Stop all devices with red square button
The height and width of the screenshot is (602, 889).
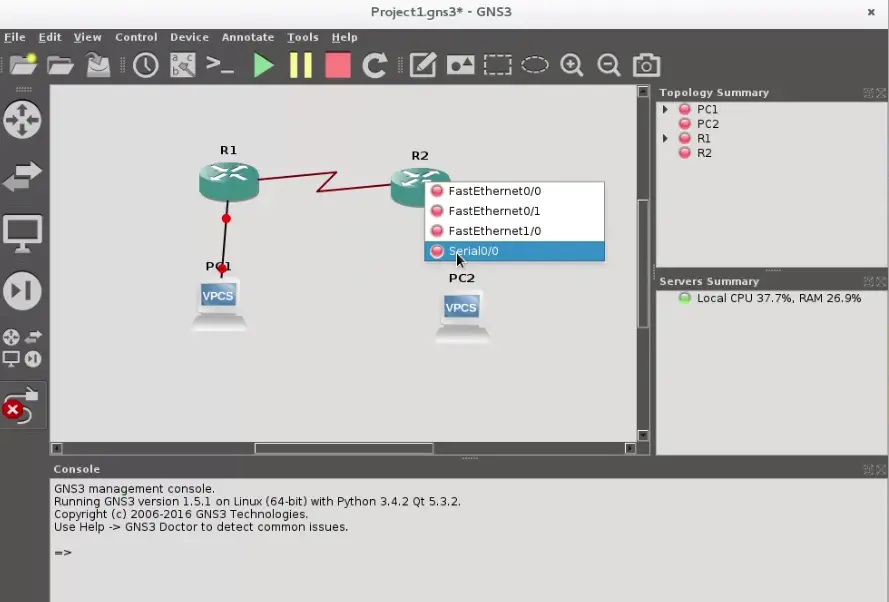click(338, 65)
